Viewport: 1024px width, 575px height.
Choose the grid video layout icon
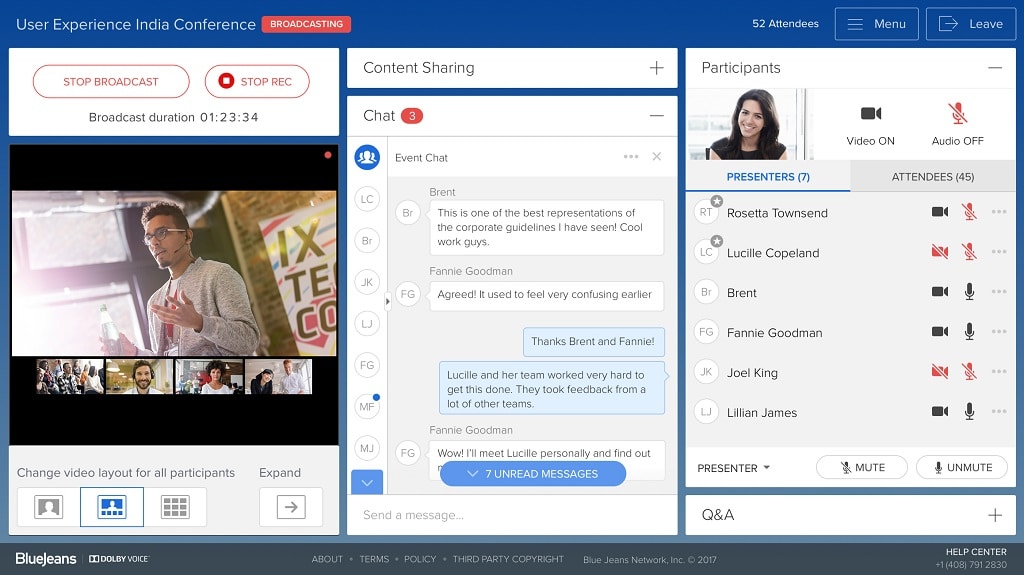pos(175,507)
